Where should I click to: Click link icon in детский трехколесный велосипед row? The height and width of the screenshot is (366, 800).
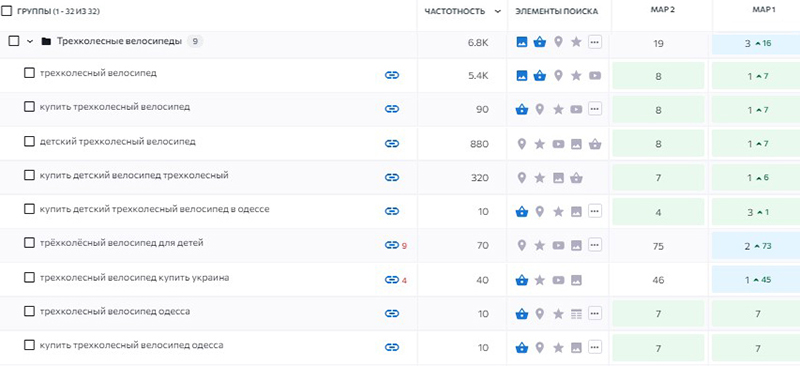point(391,143)
